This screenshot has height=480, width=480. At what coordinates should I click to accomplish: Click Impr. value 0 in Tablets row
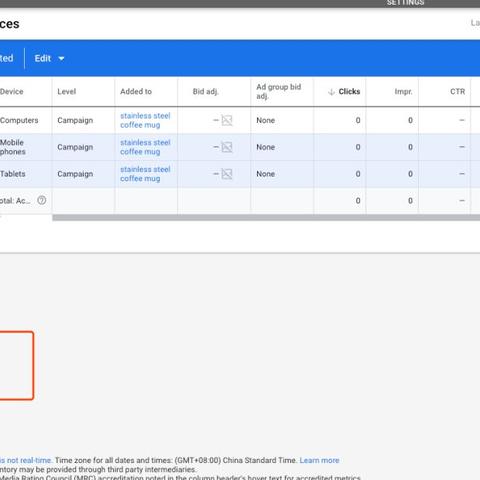(410, 174)
